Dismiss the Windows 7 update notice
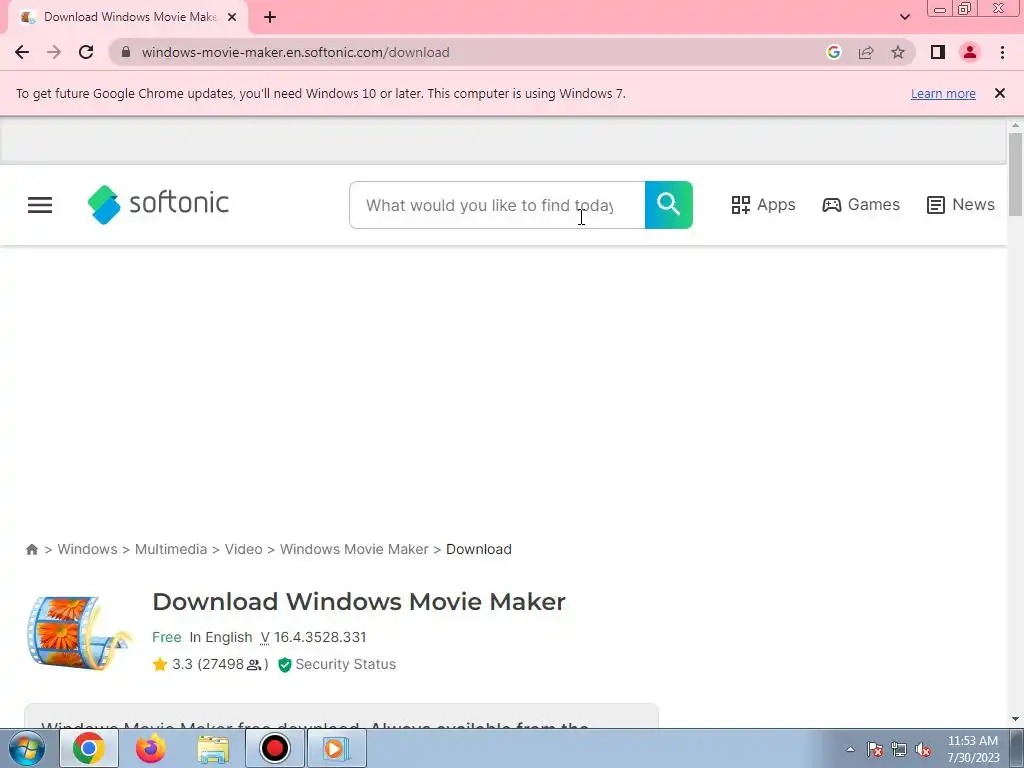Viewport: 1024px width, 768px height. point(999,93)
